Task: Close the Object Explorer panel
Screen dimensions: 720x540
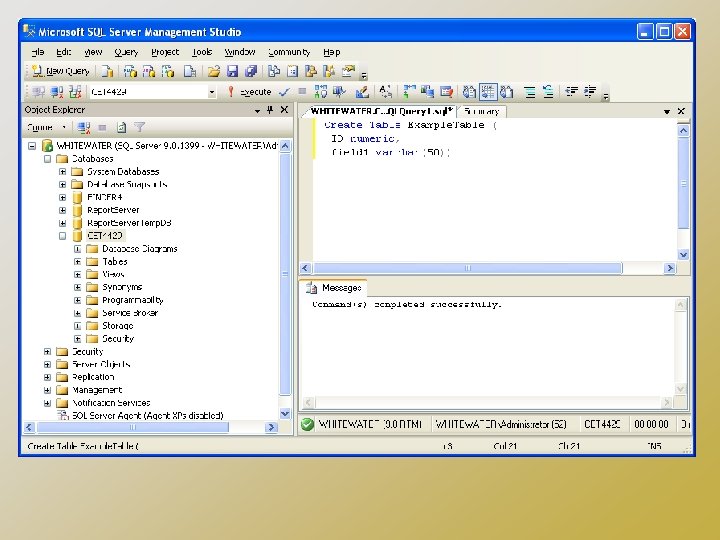Action: tap(284, 110)
